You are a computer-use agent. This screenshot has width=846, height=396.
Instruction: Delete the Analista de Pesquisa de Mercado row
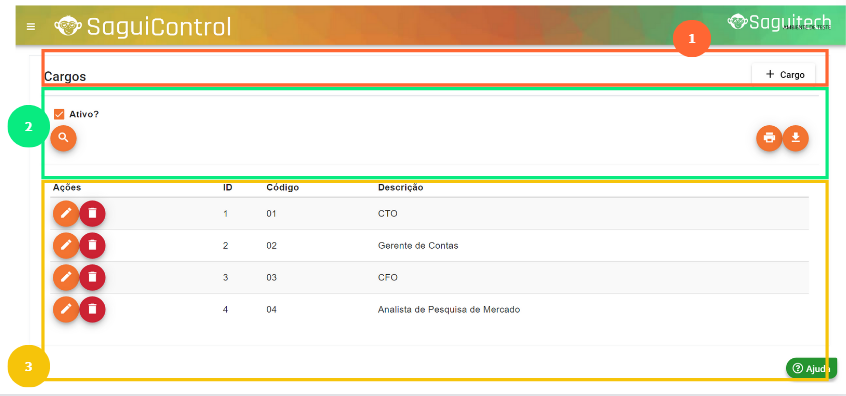click(x=93, y=309)
